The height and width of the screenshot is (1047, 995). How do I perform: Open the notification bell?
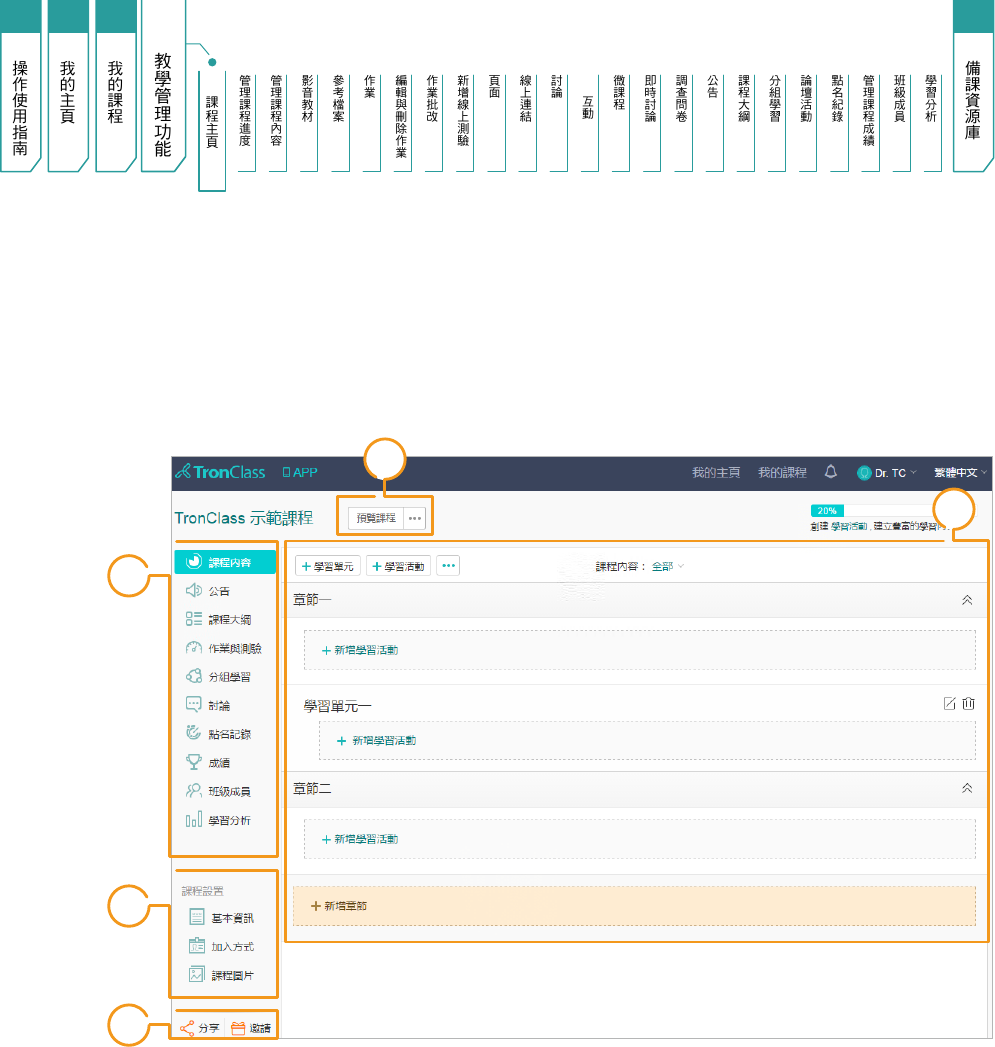coord(831,472)
